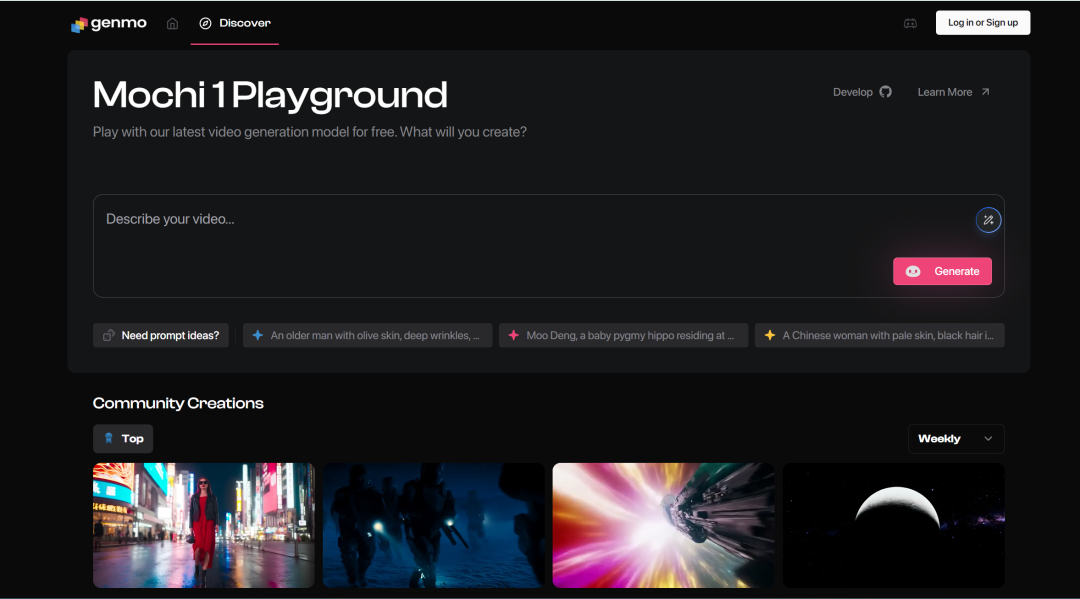Click the Mochi 1 Playground title
This screenshot has width=1080, height=599.
270,95
